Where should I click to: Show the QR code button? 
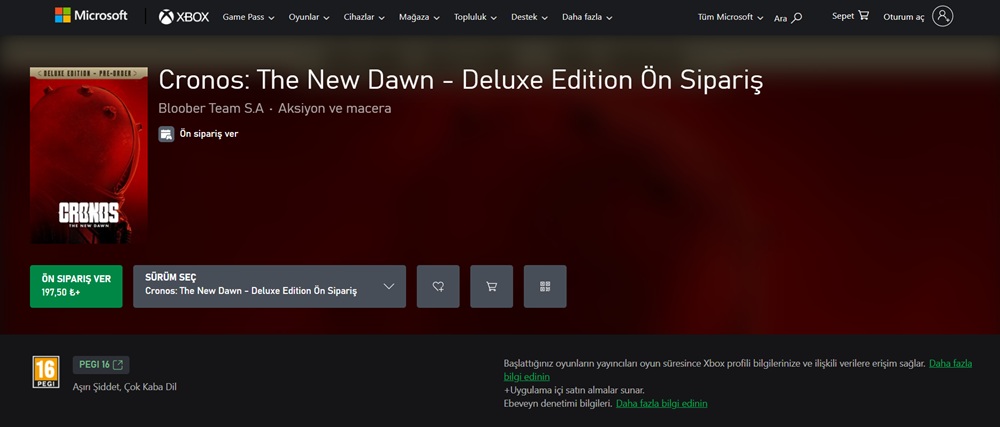click(545, 287)
